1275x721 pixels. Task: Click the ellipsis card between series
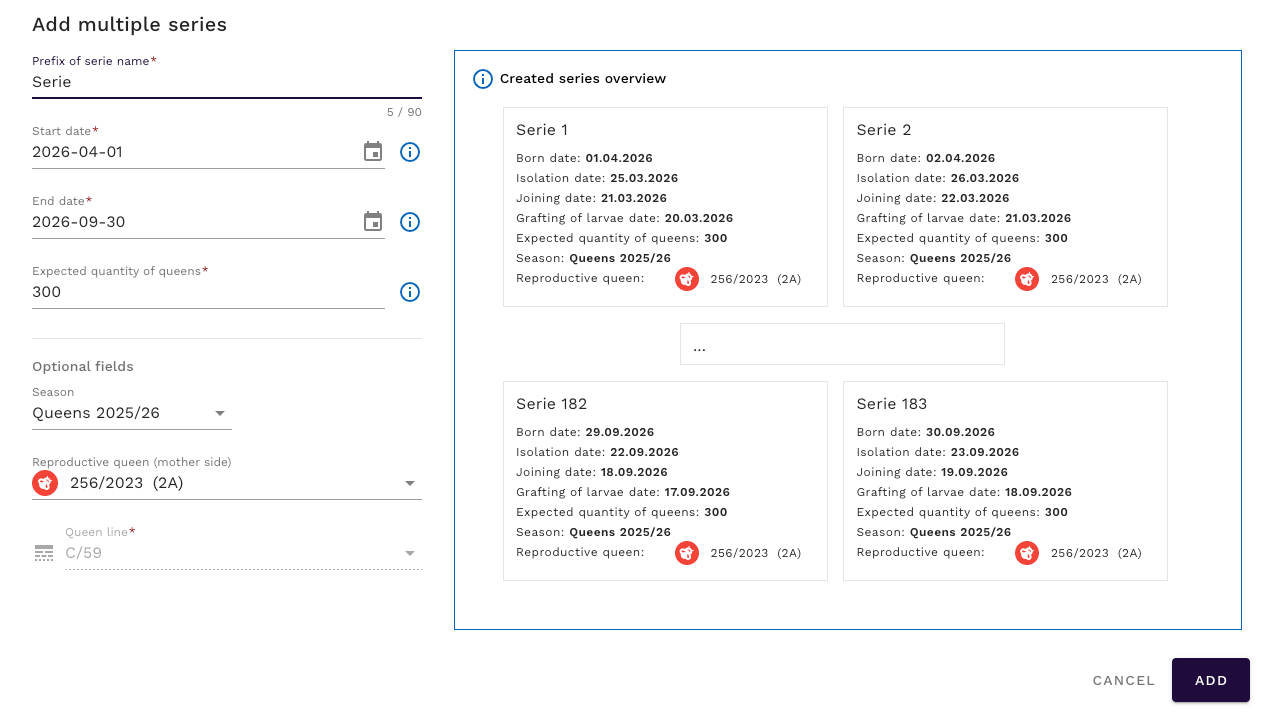click(x=842, y=344)
